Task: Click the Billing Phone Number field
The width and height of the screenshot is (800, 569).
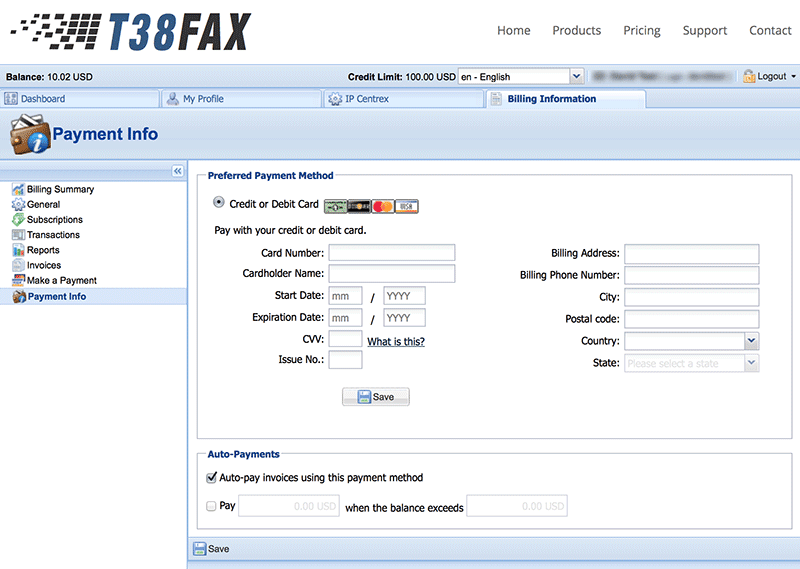Action: click(691, 275)
